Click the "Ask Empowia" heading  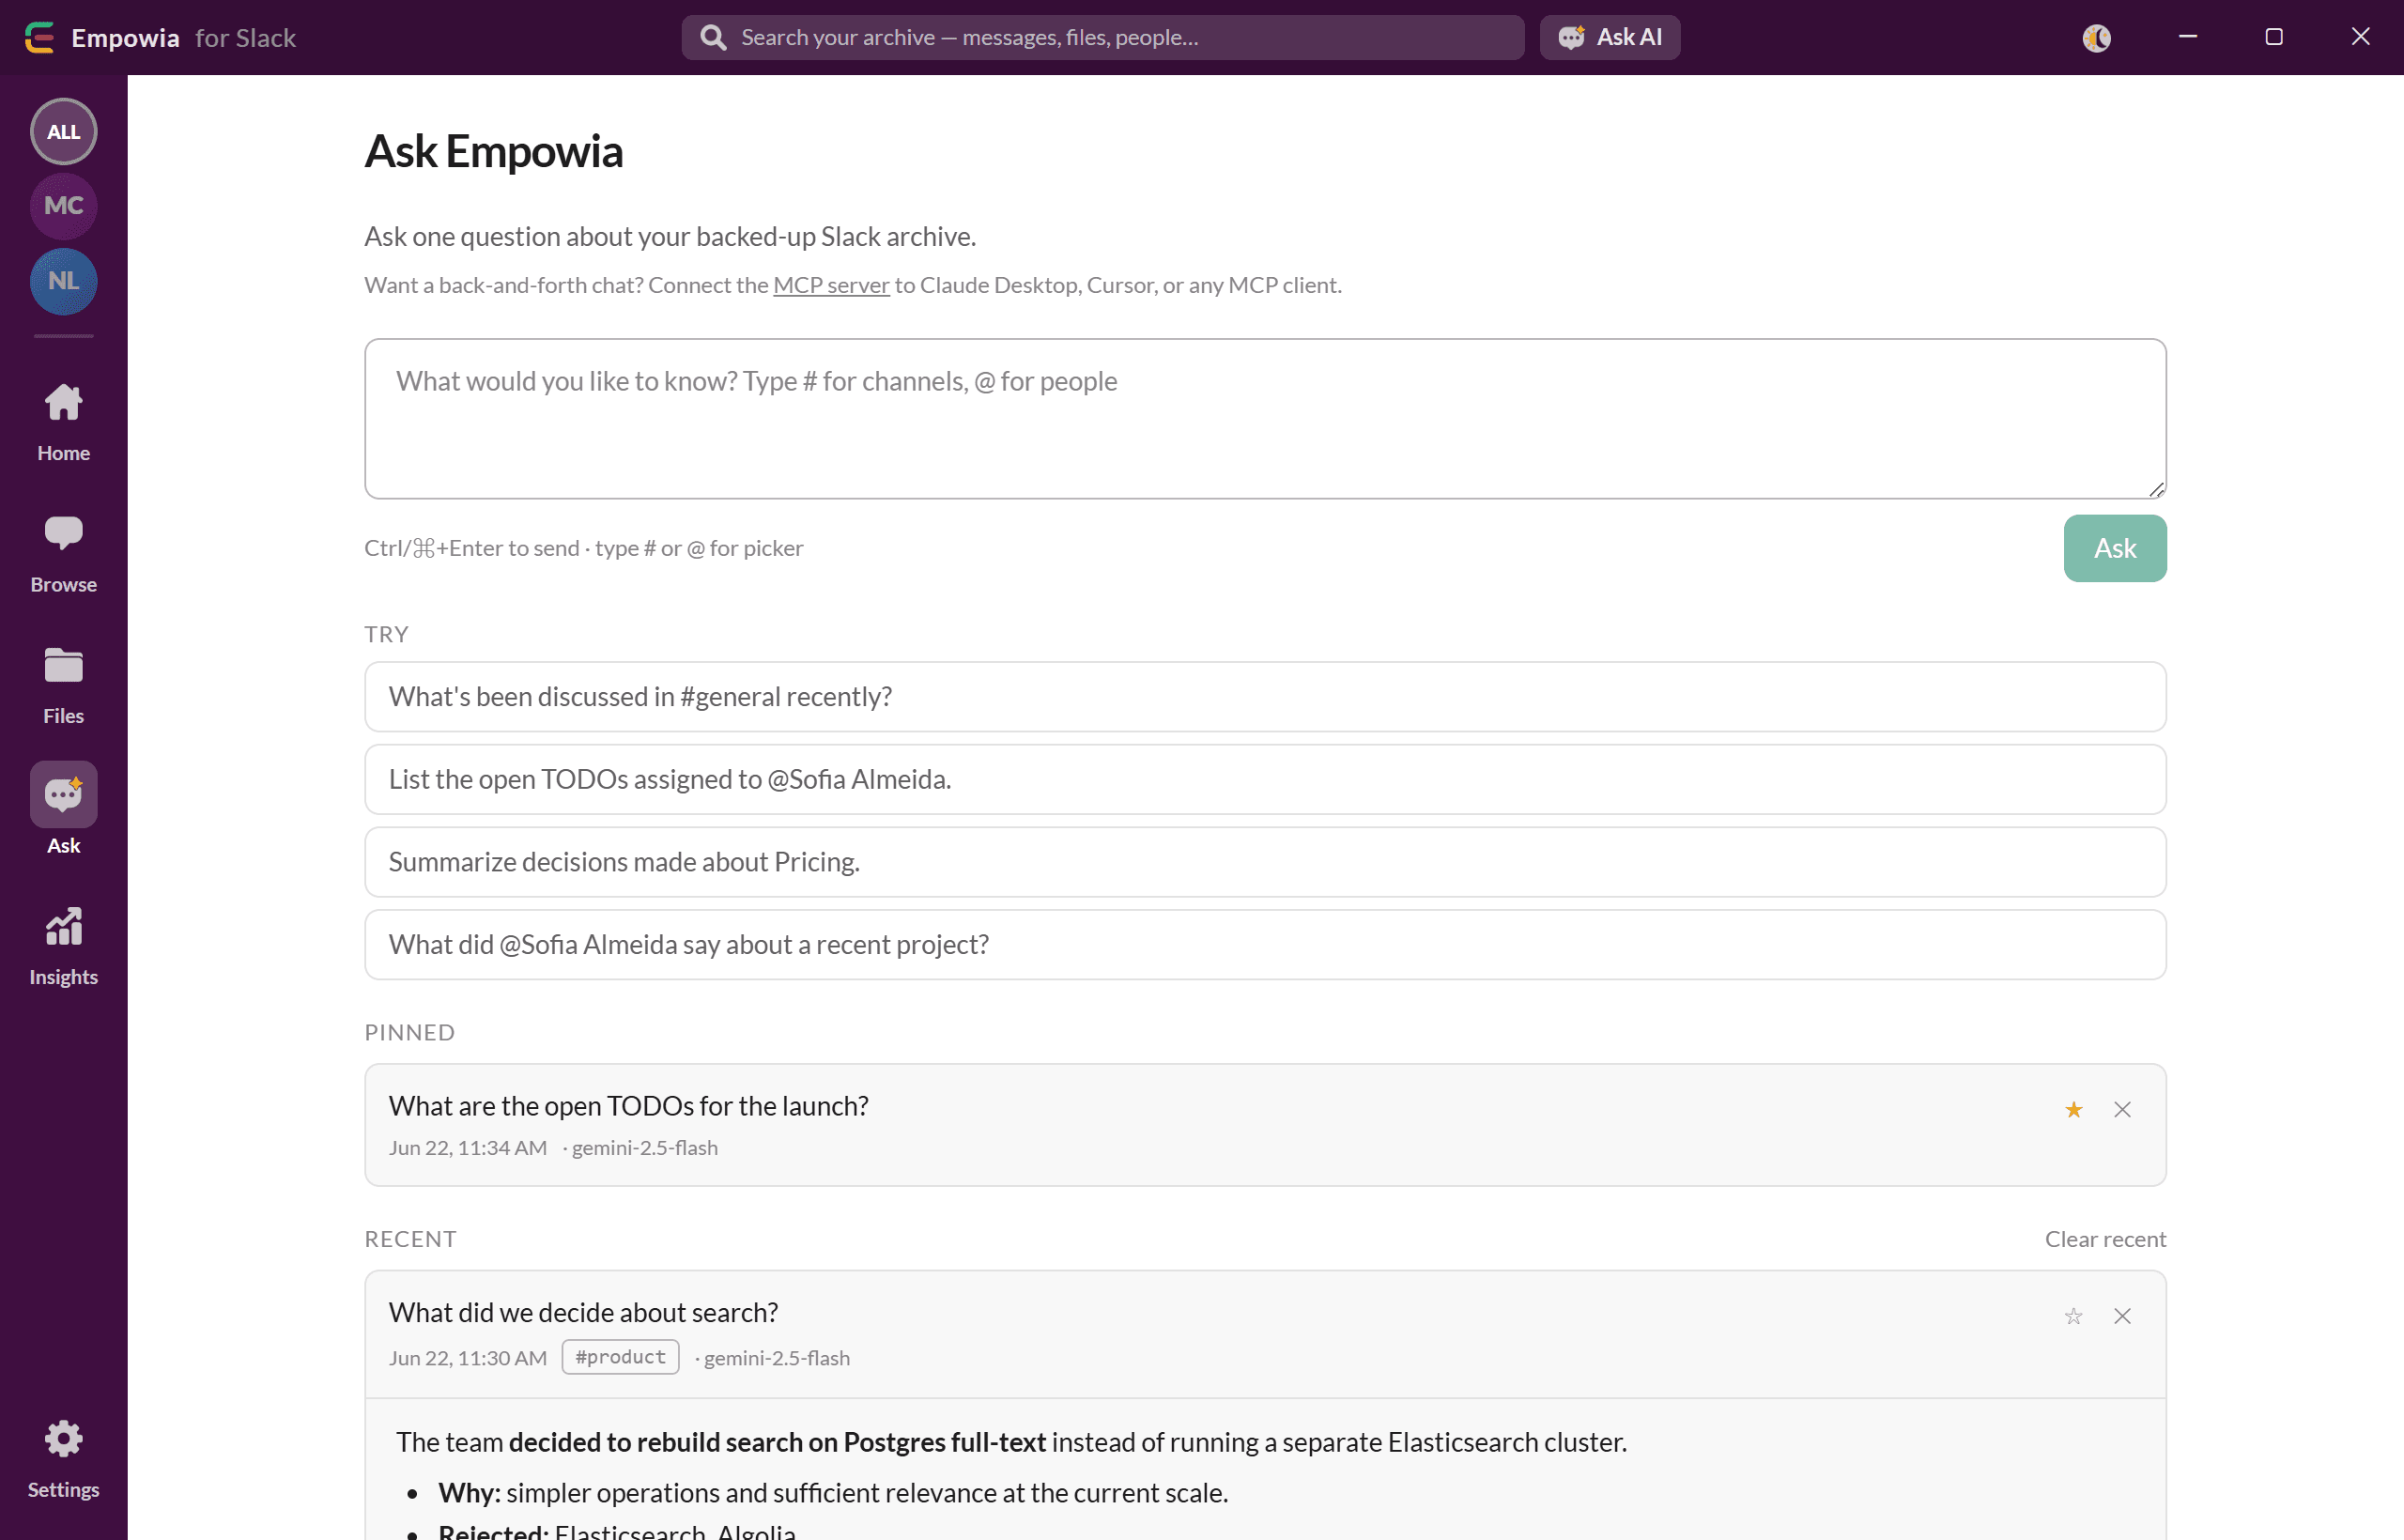coord(494,151)
